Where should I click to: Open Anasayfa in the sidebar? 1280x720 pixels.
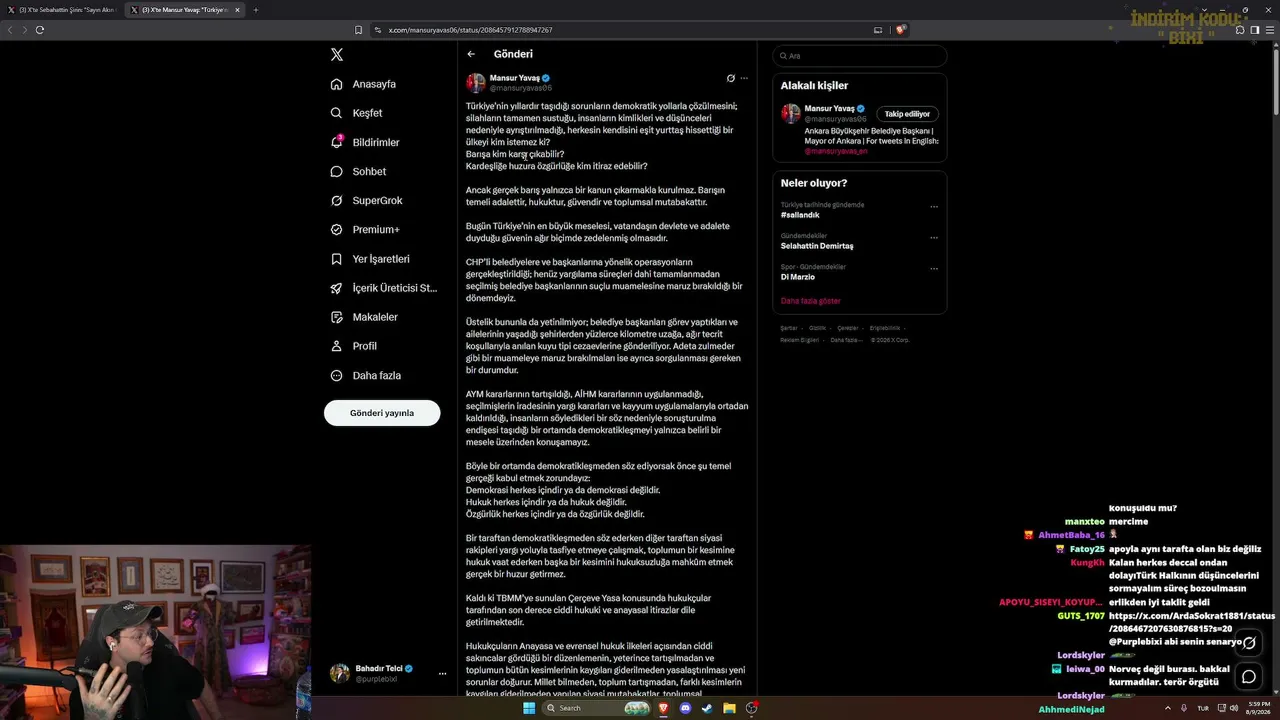[363, 84]
